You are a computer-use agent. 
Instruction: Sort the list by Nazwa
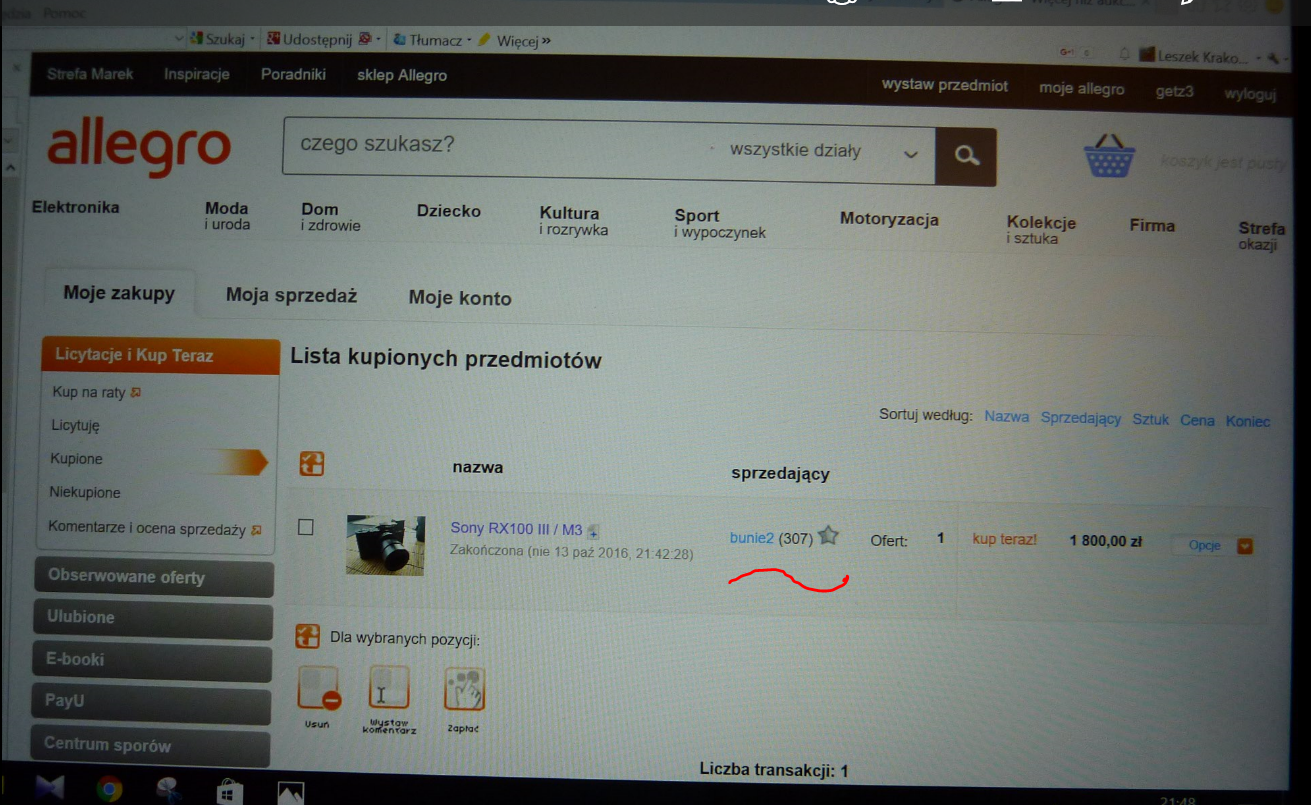click(1006, 416)
